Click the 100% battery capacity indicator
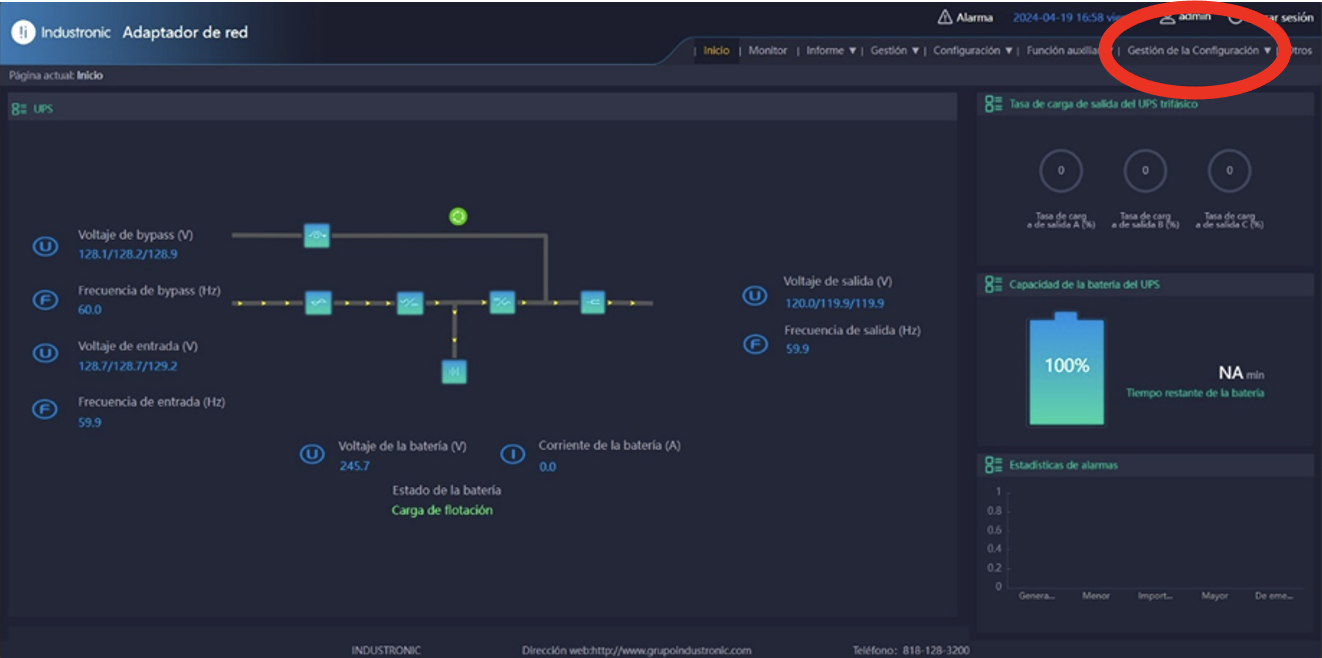This screenshot has height=658, width=1322. pyautogui.click(x=1066, y=370)
